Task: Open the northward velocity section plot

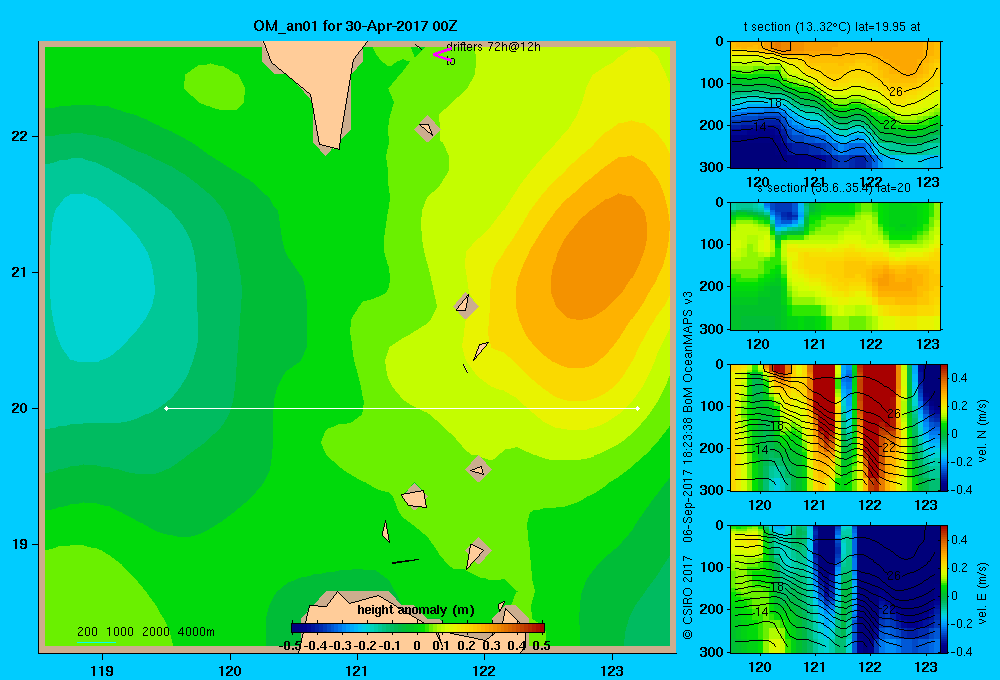Action: tap(835, 427)
